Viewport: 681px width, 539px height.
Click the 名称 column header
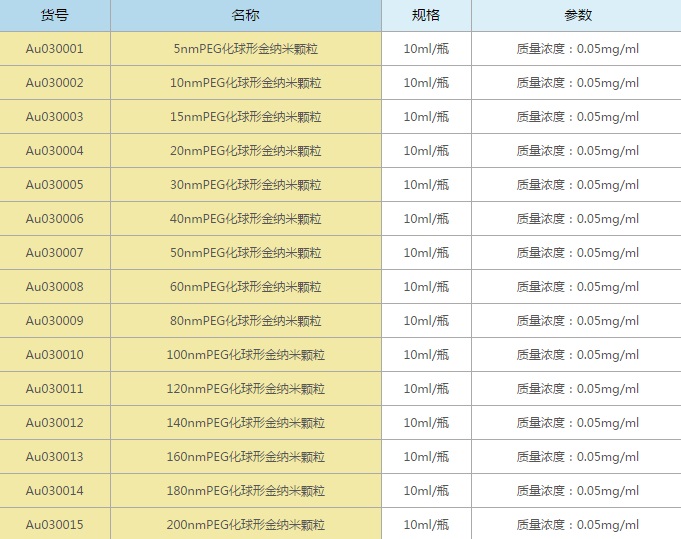[x=245, y=15]
